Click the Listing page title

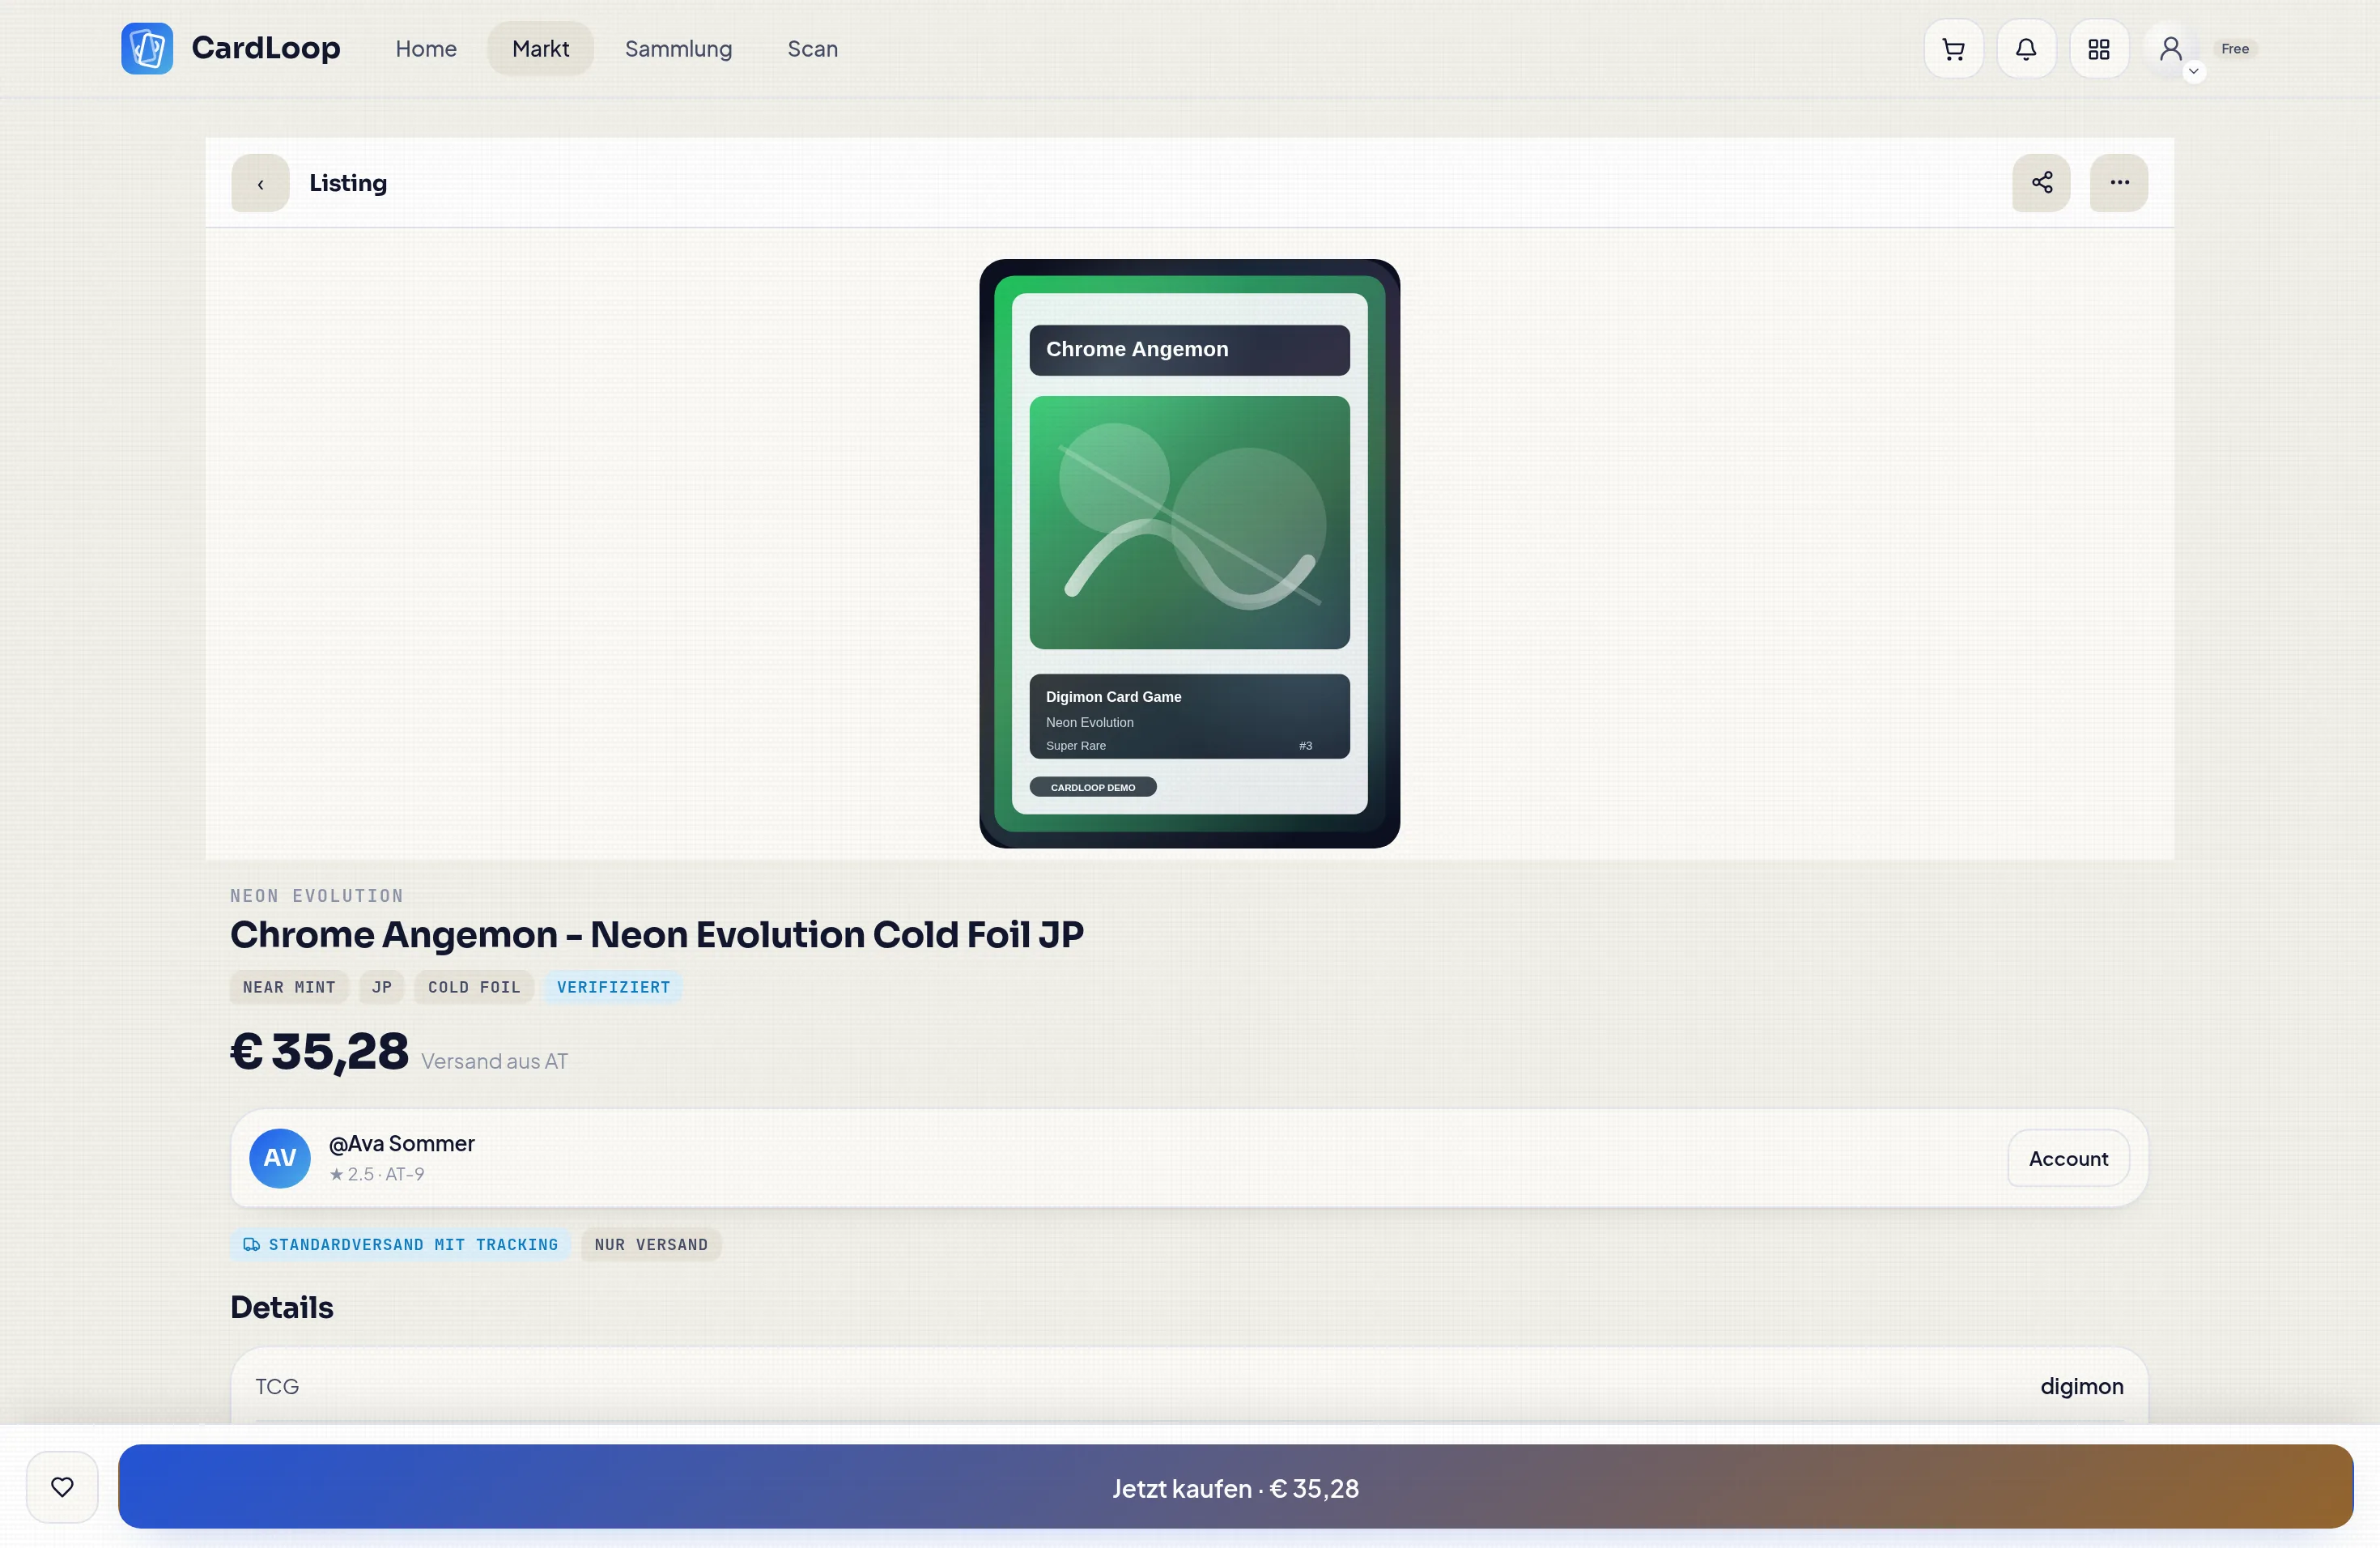tap(348, 183)
